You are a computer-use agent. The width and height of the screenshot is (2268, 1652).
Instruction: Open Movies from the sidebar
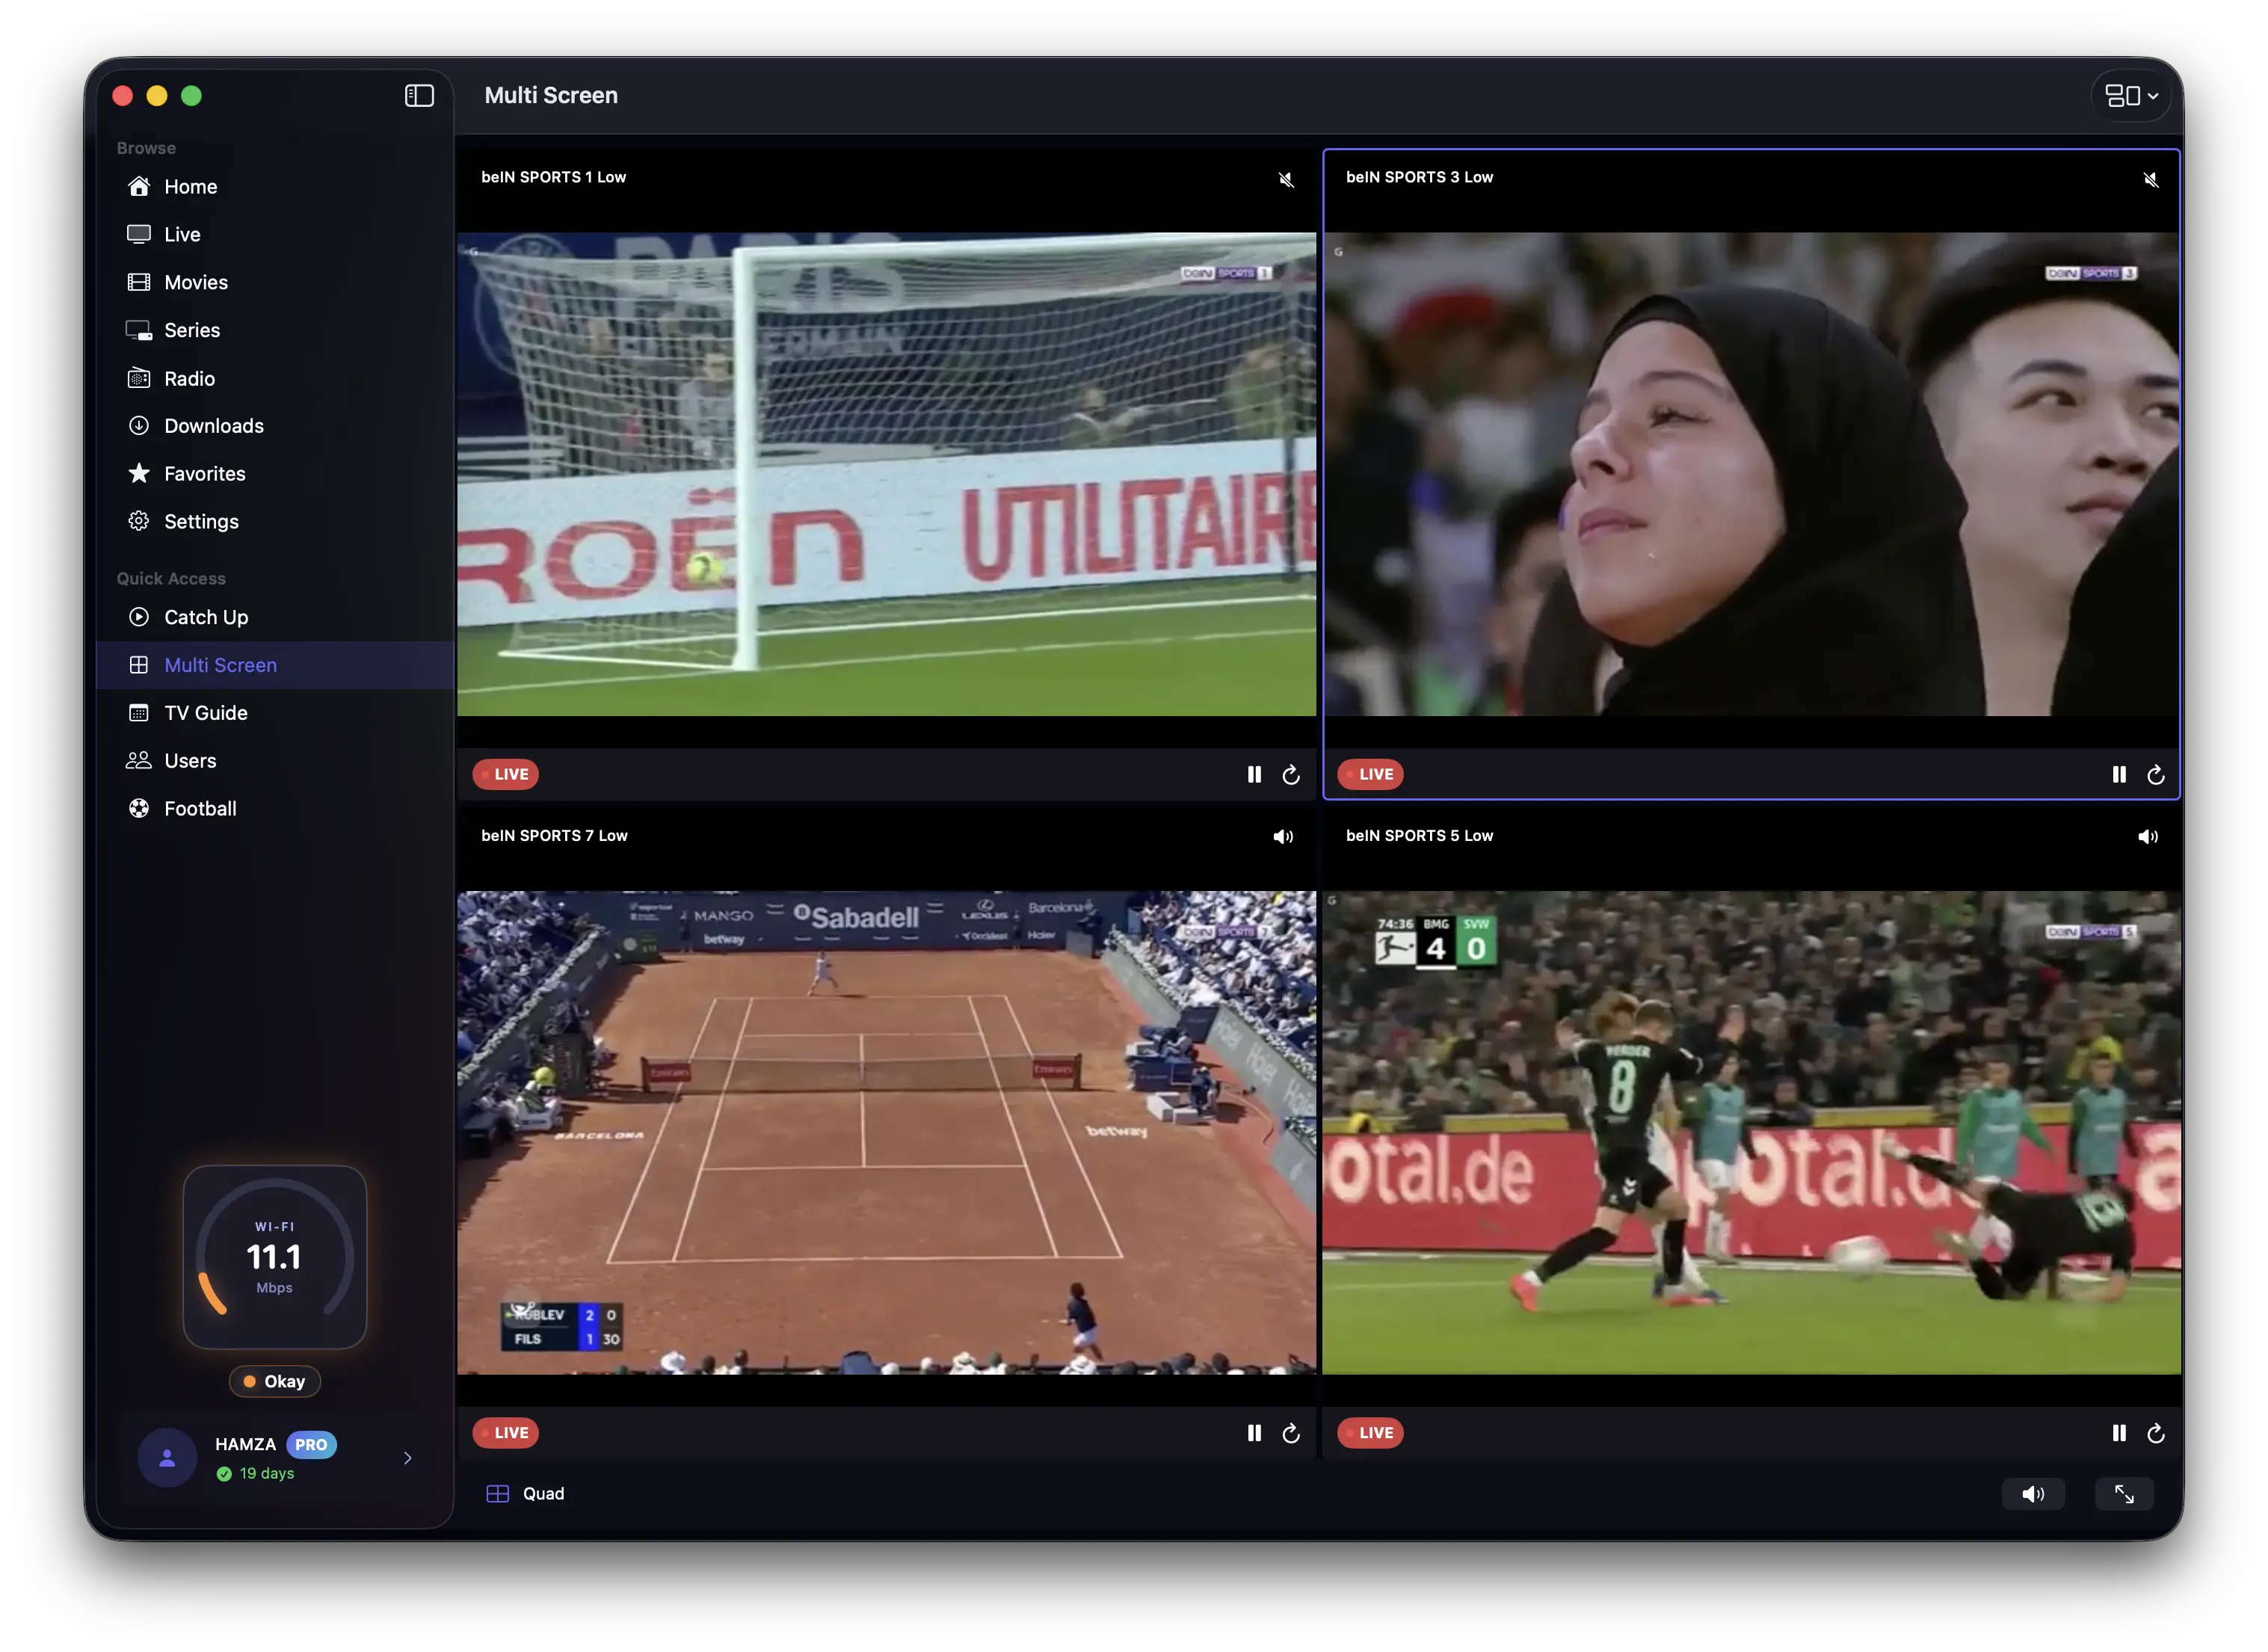275,282
